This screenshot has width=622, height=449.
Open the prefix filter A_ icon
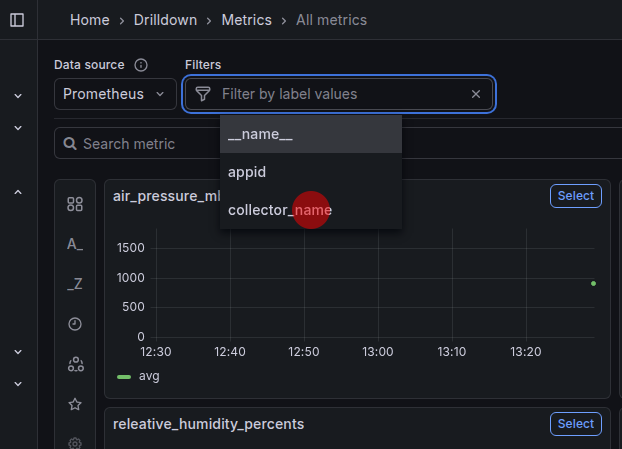coord(75,244)
